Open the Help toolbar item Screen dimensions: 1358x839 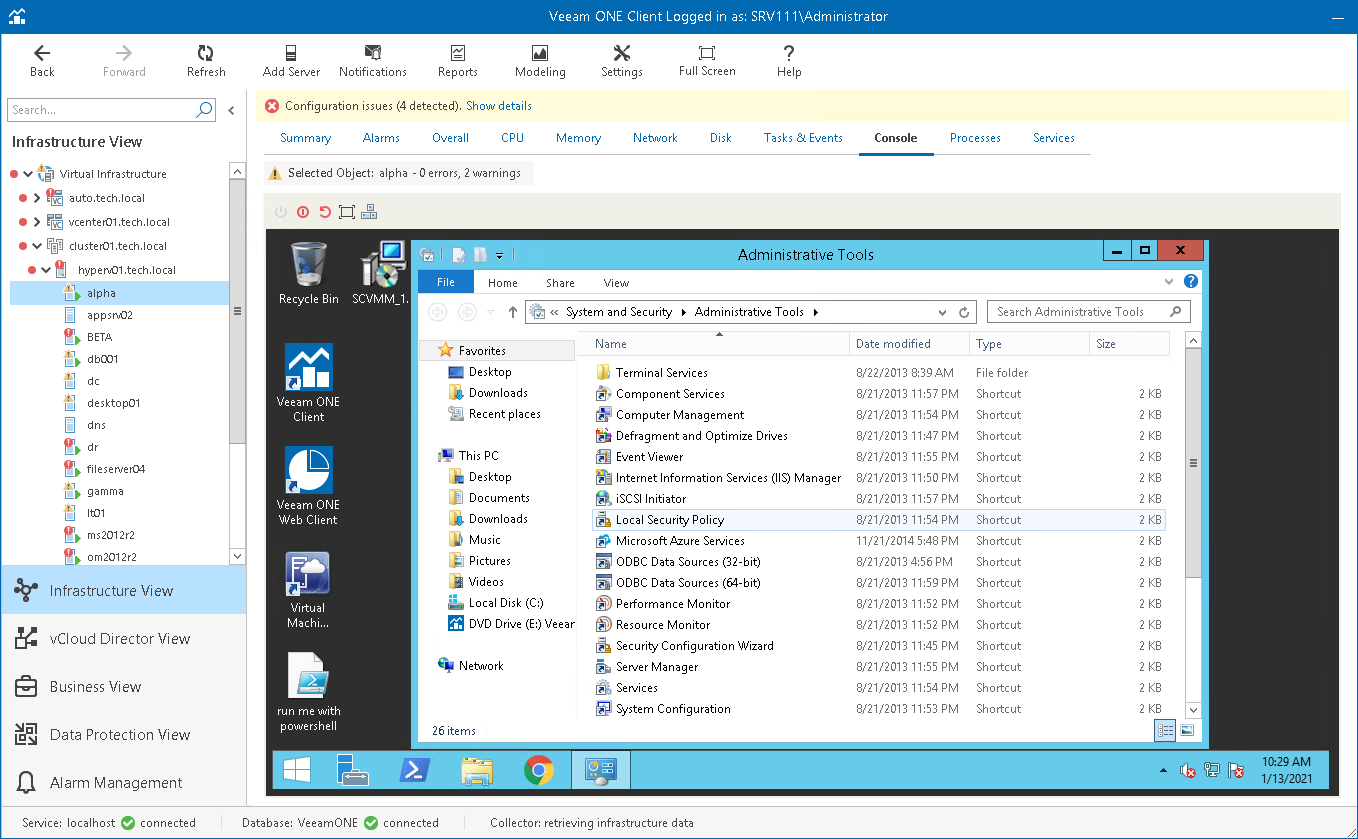789,60
